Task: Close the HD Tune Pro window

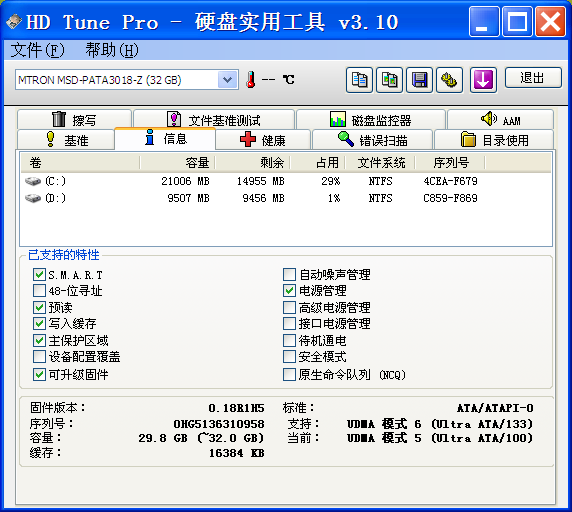Action: point(550,22)
